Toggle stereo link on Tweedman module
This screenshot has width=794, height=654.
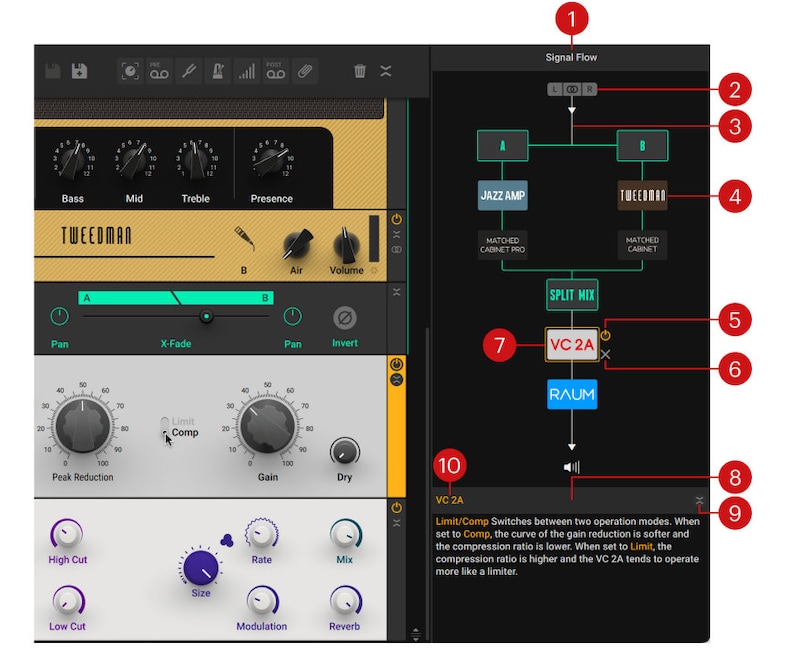[x=396, y=250]
